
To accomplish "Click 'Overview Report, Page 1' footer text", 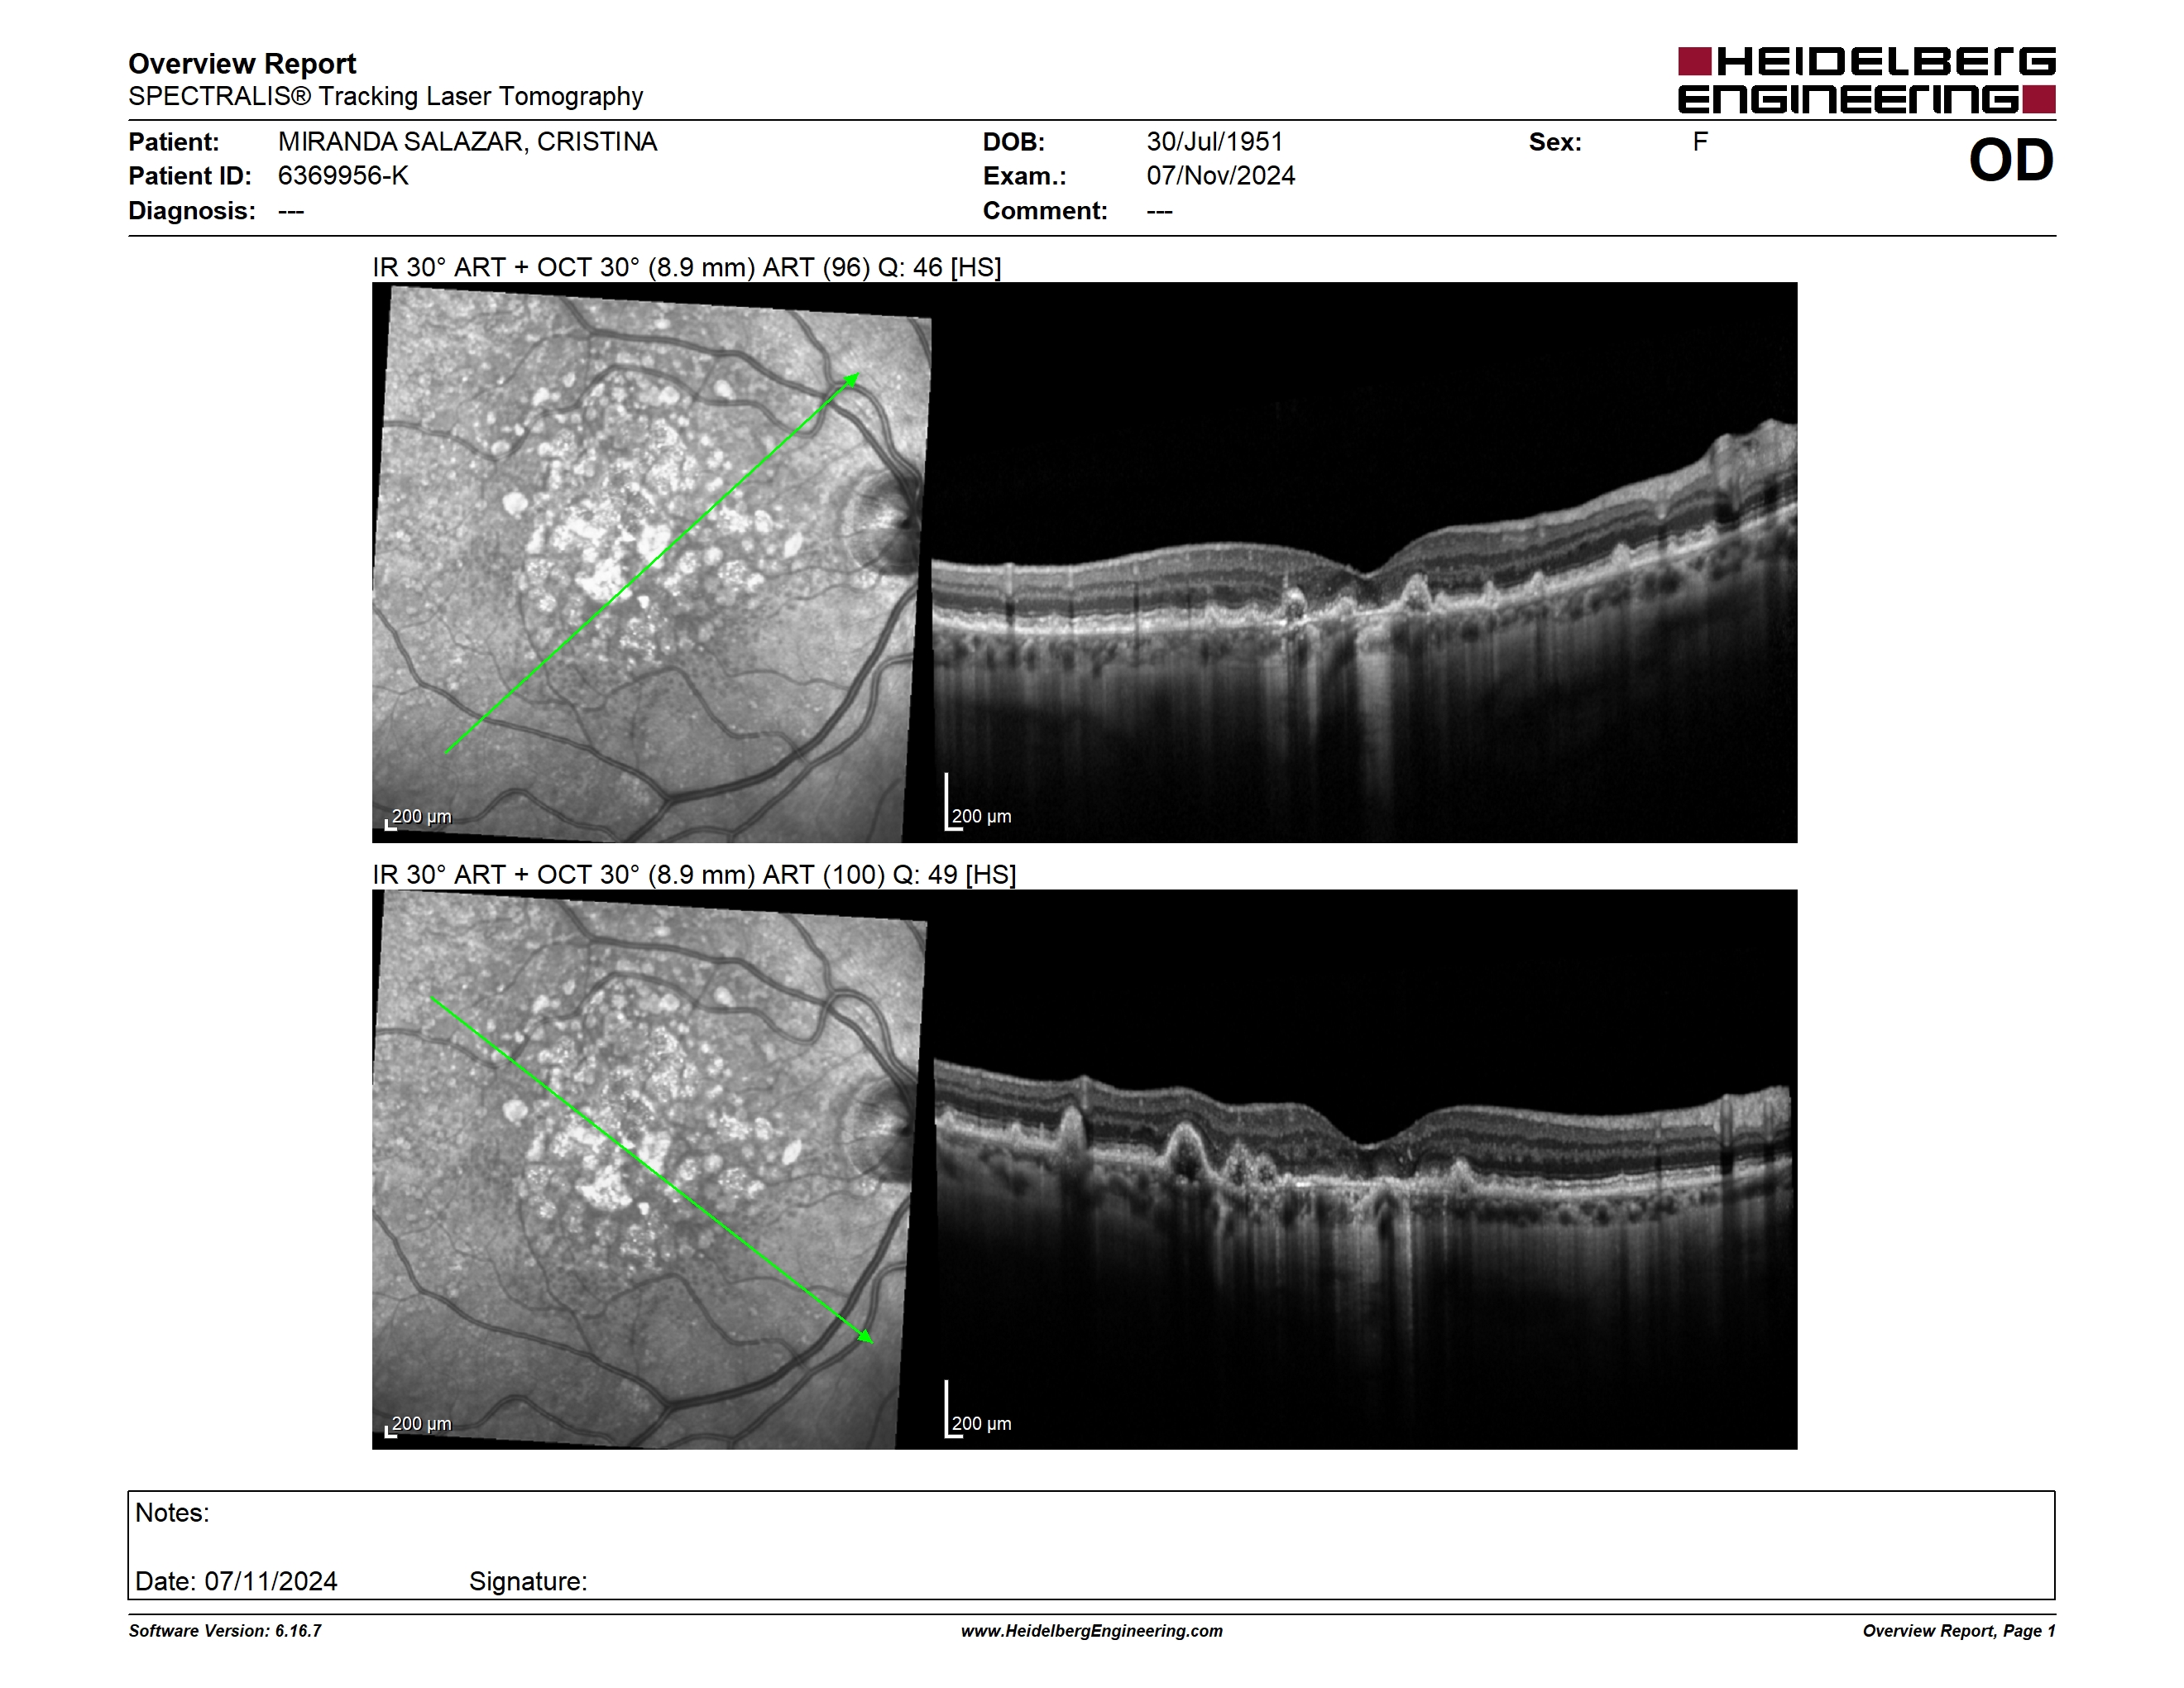I will tap(1958, 1631).
